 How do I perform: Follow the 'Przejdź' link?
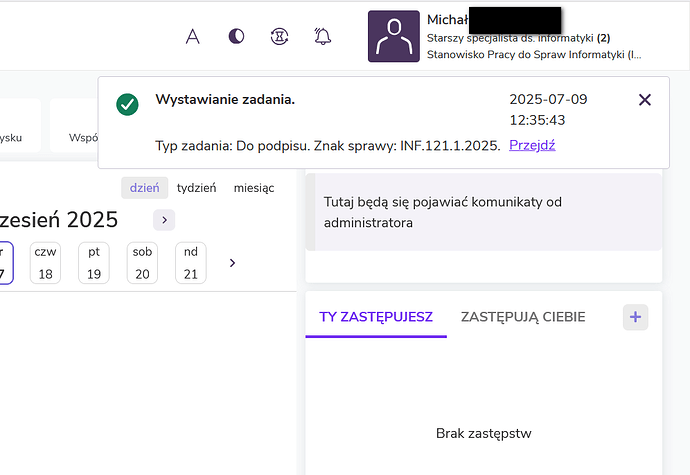point(532,145)
